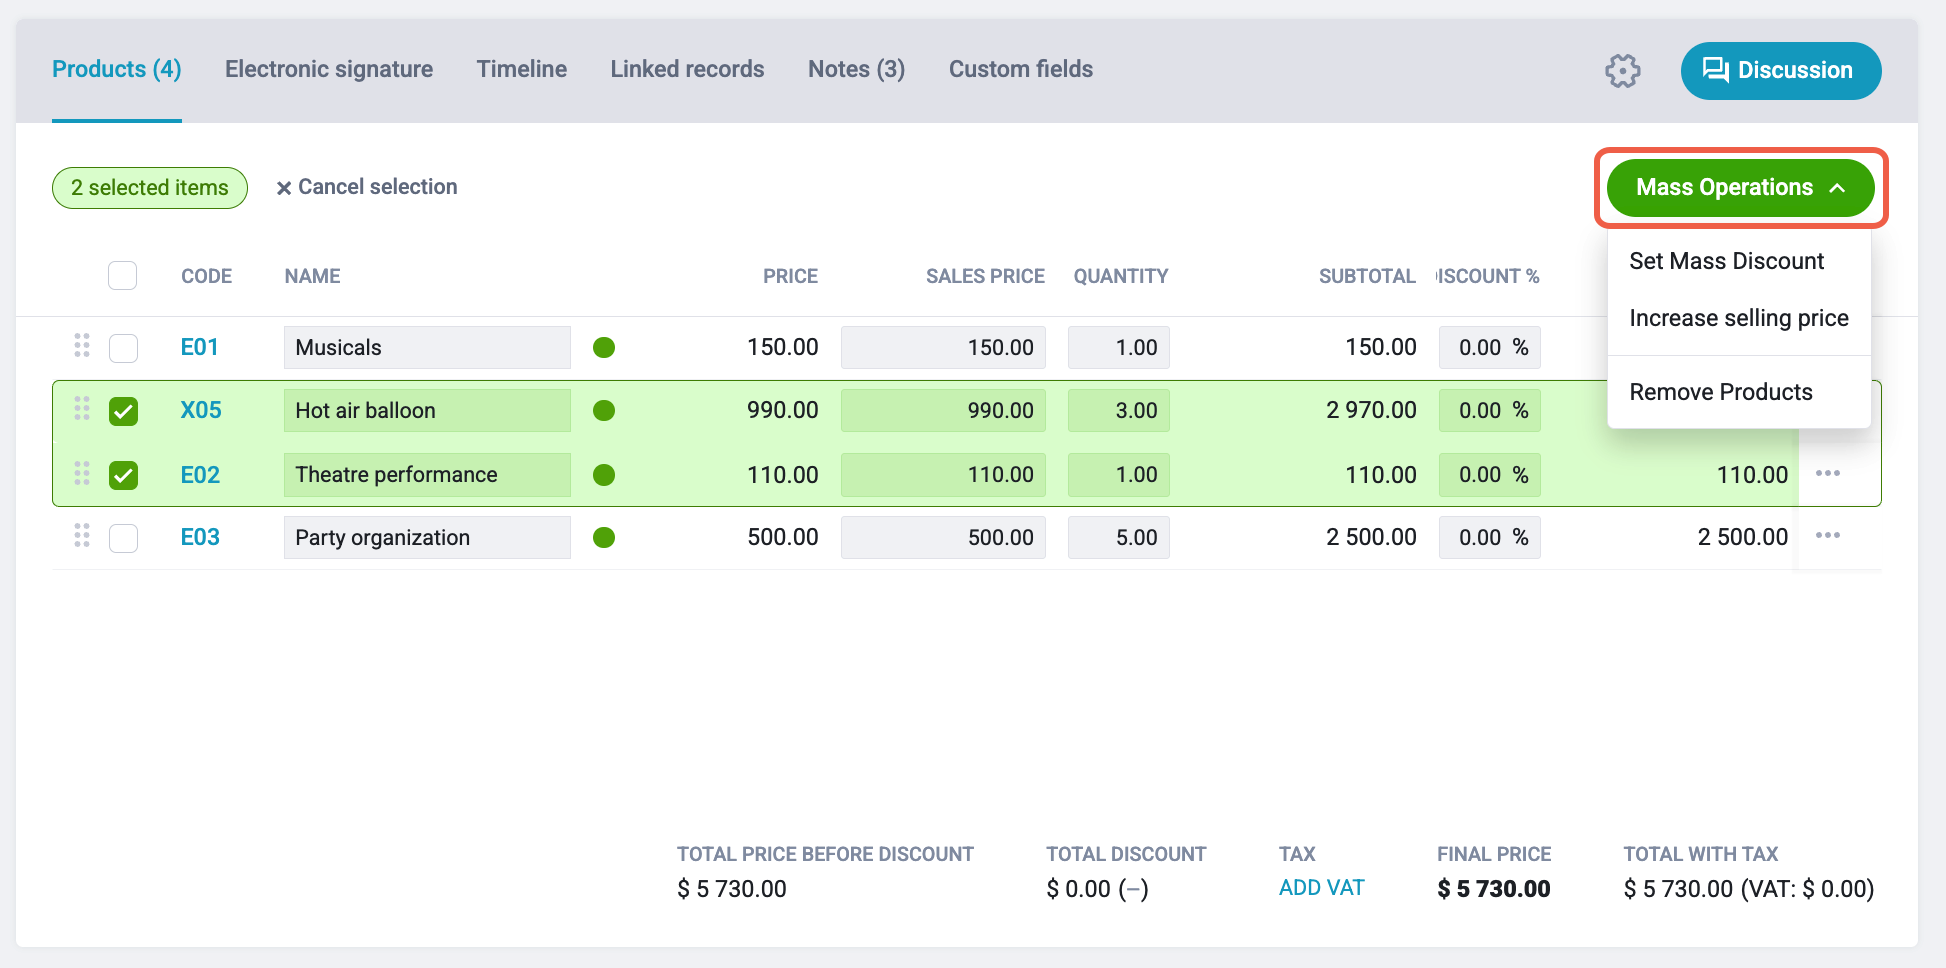The width and height of the screenshot is (1946, 968).
Task: Click drag handle of Party organization row
Action: [82, 536]
